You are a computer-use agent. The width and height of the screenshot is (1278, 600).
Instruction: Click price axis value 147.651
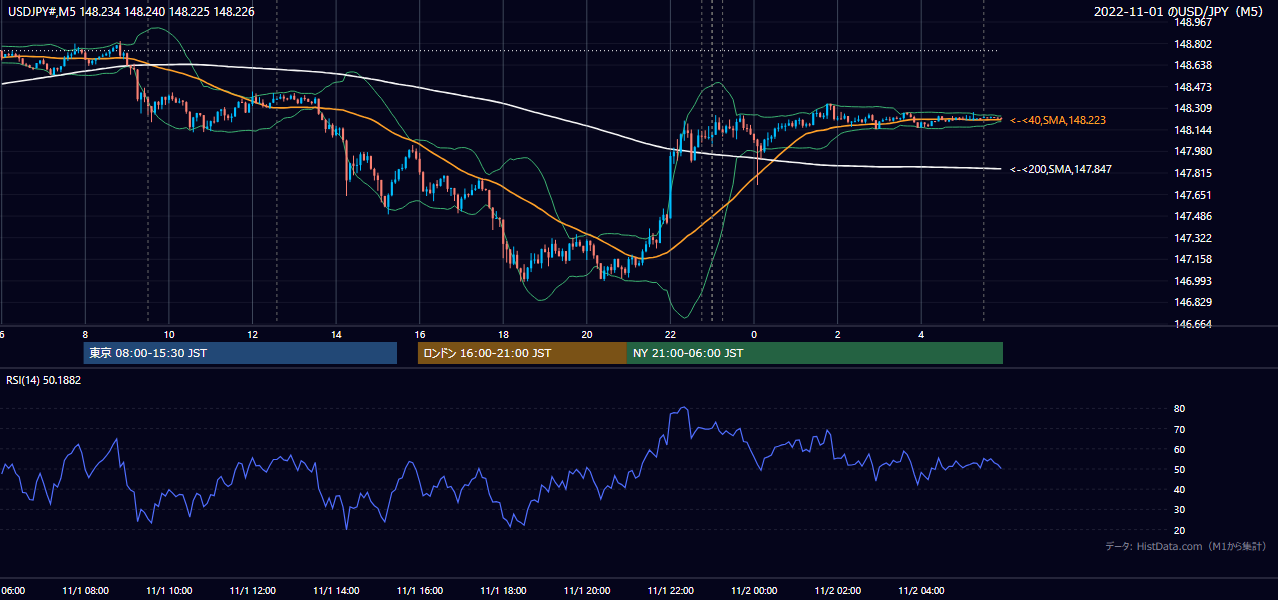click(x=1191, y=195)
